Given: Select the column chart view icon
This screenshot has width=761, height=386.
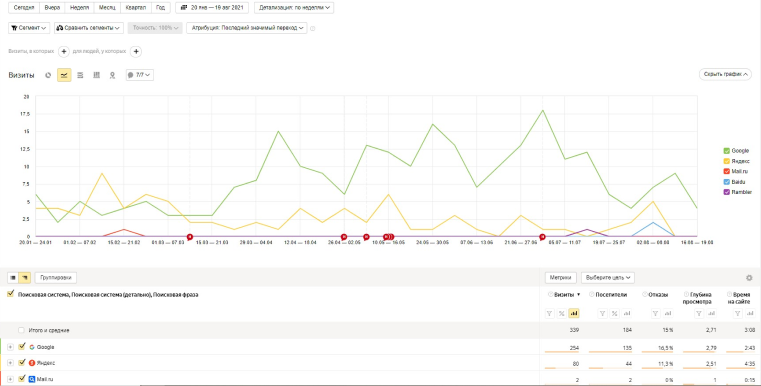Looking at the screenshot, I should tap(97, 75).
